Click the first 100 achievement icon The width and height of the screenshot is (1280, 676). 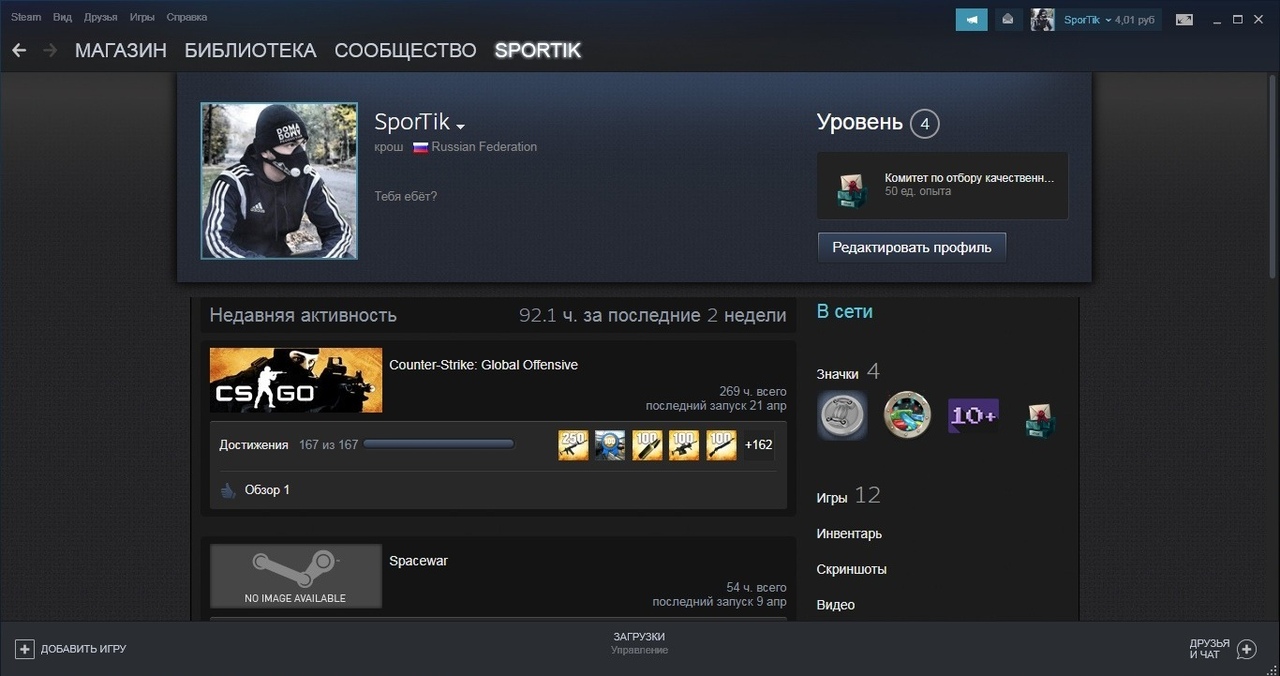tap(648, 445)
